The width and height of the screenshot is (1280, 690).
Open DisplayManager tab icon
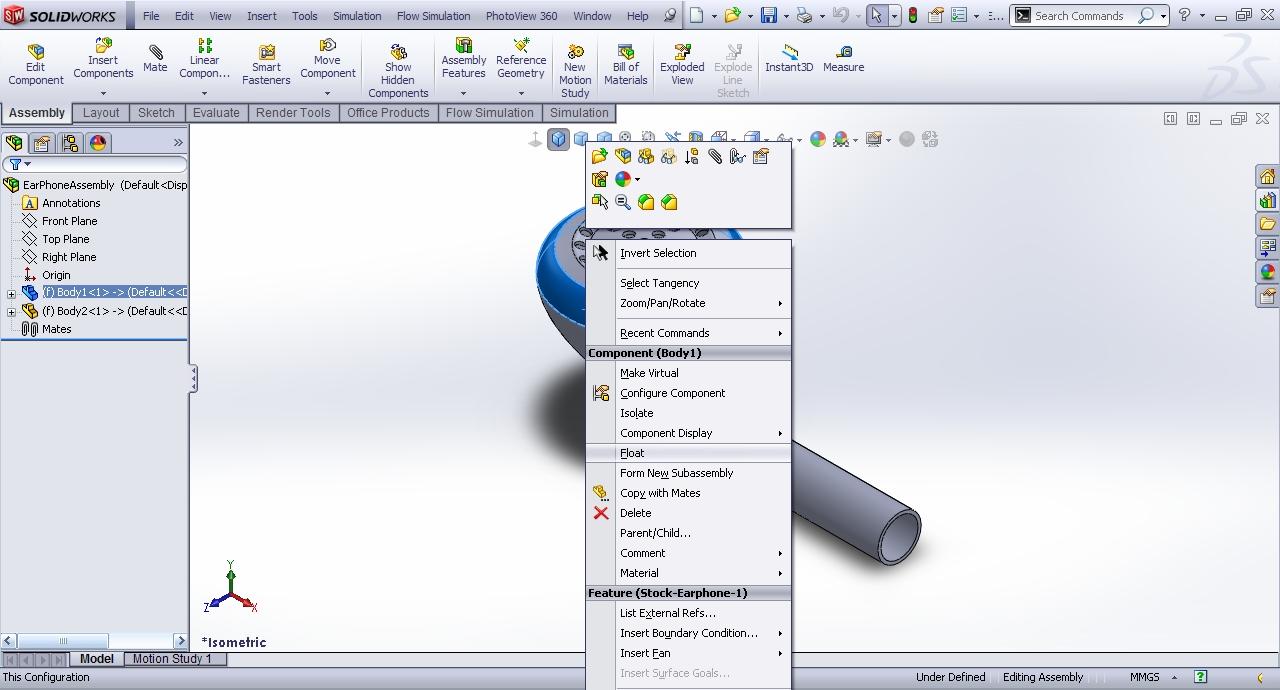[98, 143]
